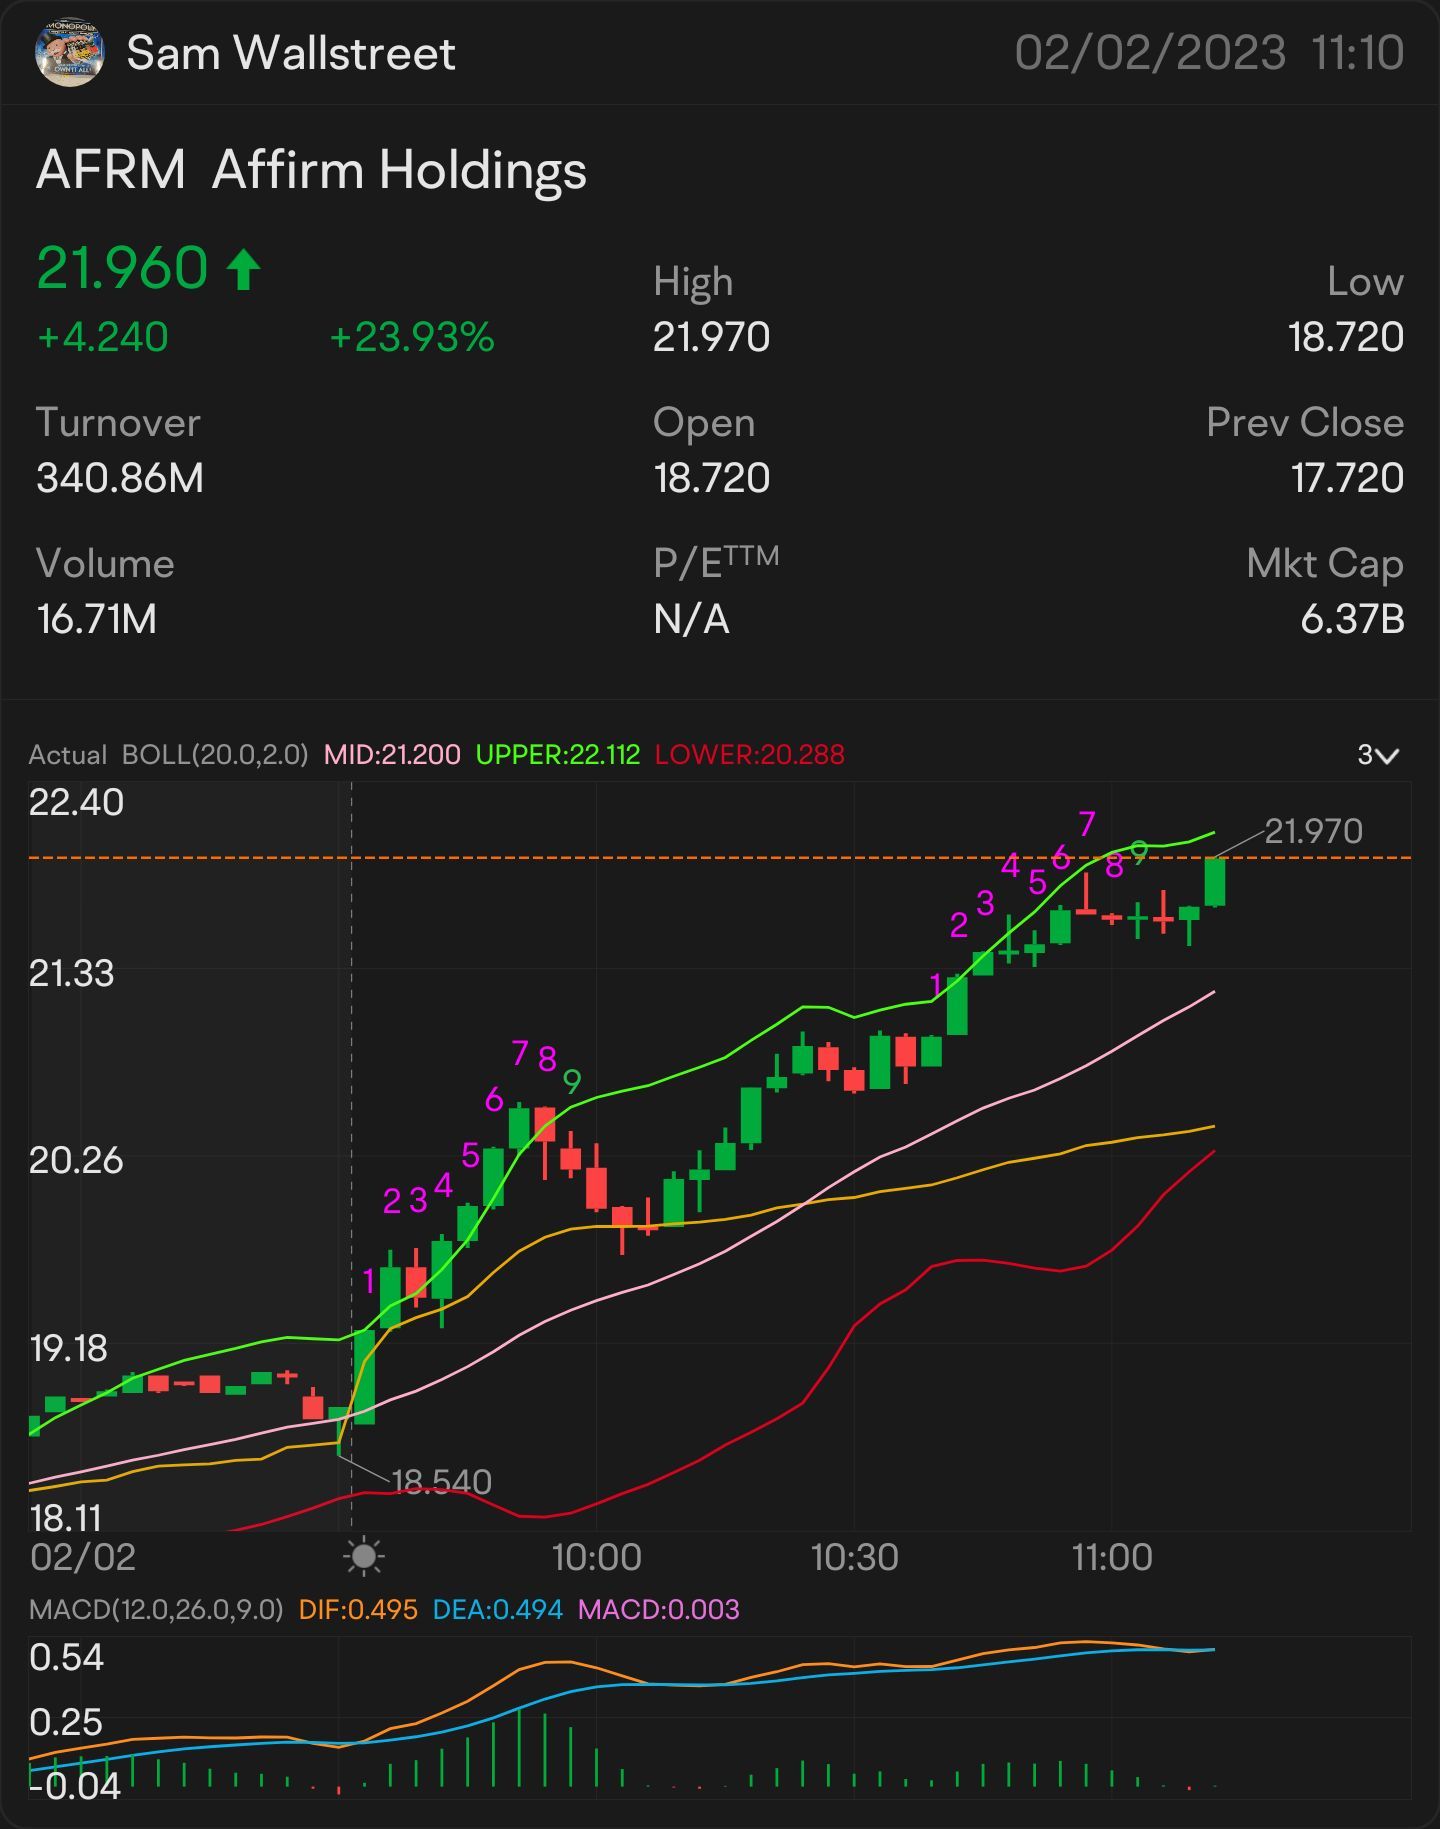Select the MID:21.200 Bollinger value
The width and height of the screenshot is (1440, 1829).
click(392, 755)
